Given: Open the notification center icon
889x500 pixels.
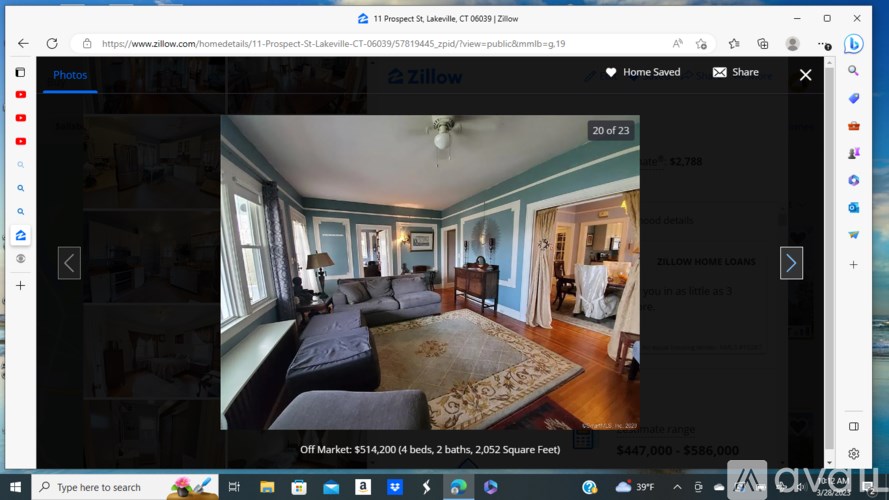Looking at the screenshot, I should 870,487.
